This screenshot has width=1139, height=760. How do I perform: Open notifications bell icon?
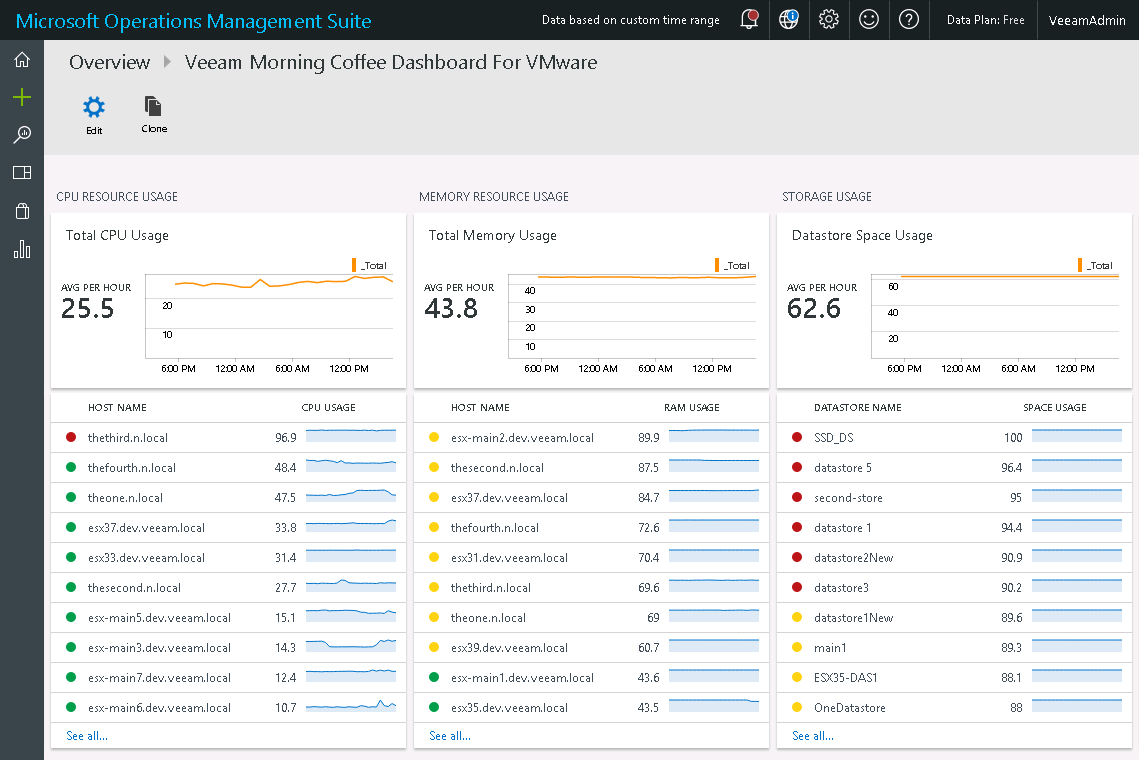point(749,20)
